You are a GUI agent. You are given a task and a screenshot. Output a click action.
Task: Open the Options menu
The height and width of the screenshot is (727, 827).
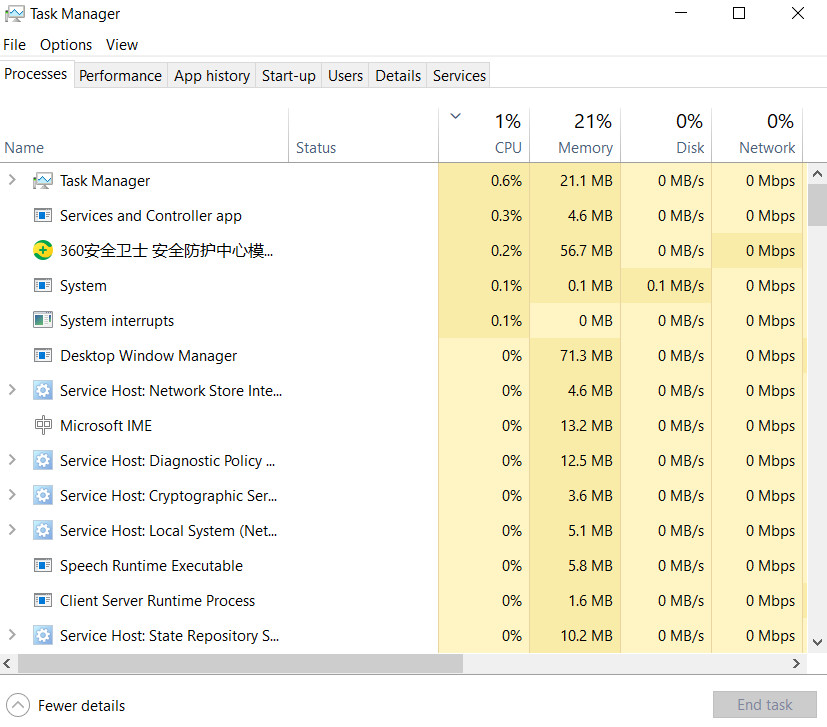pyautogui.click(x=66, y=45)
